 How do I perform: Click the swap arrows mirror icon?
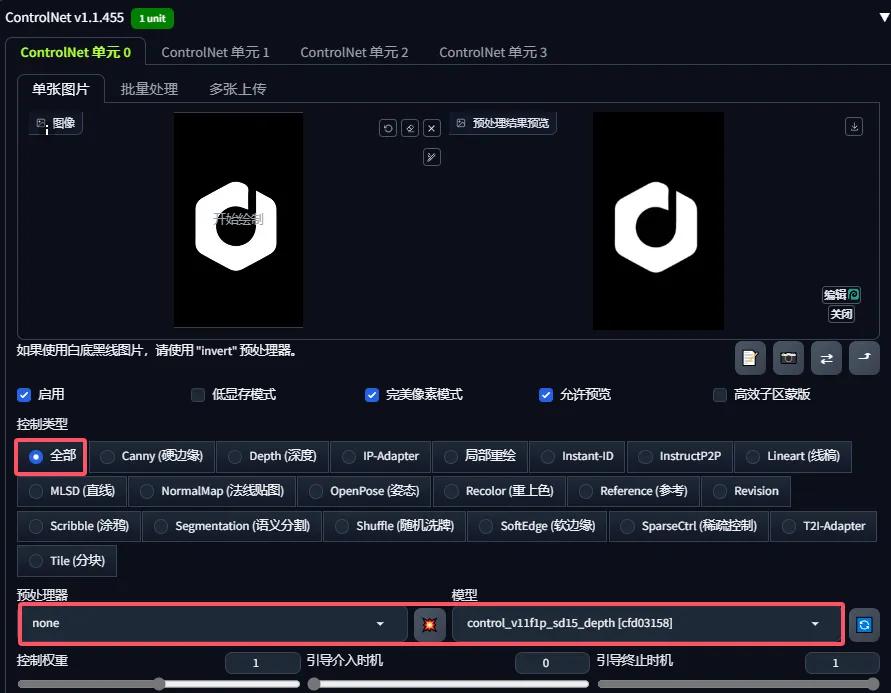coord(827,357)
